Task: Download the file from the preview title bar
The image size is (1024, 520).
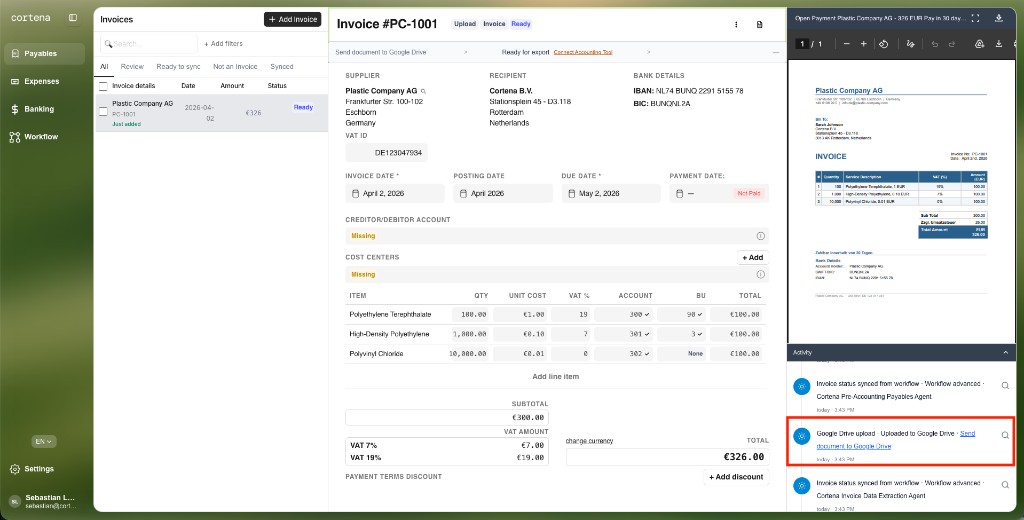Action: tap(999, 18)
